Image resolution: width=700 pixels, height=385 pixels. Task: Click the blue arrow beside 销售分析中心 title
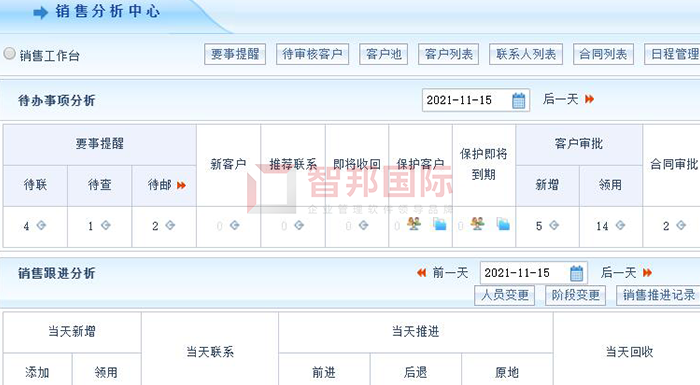coord(41,13)
